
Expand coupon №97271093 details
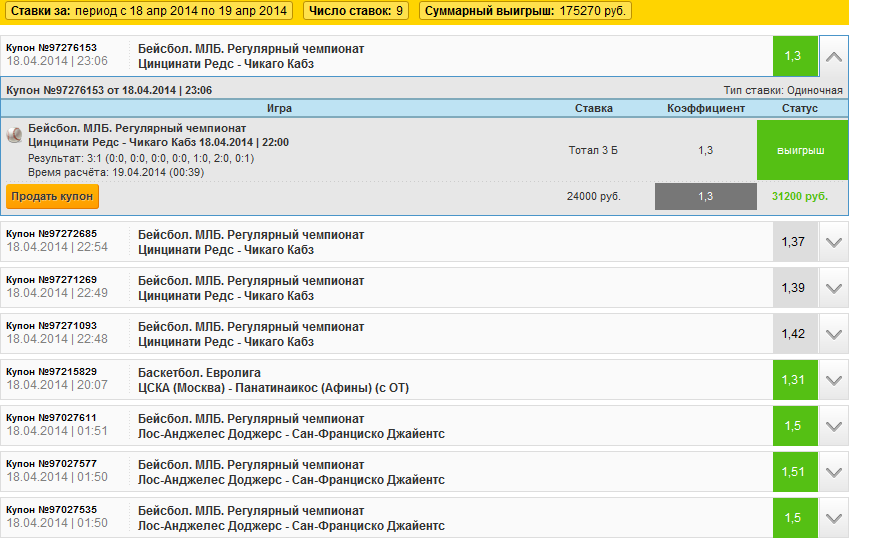click(834, 334)
